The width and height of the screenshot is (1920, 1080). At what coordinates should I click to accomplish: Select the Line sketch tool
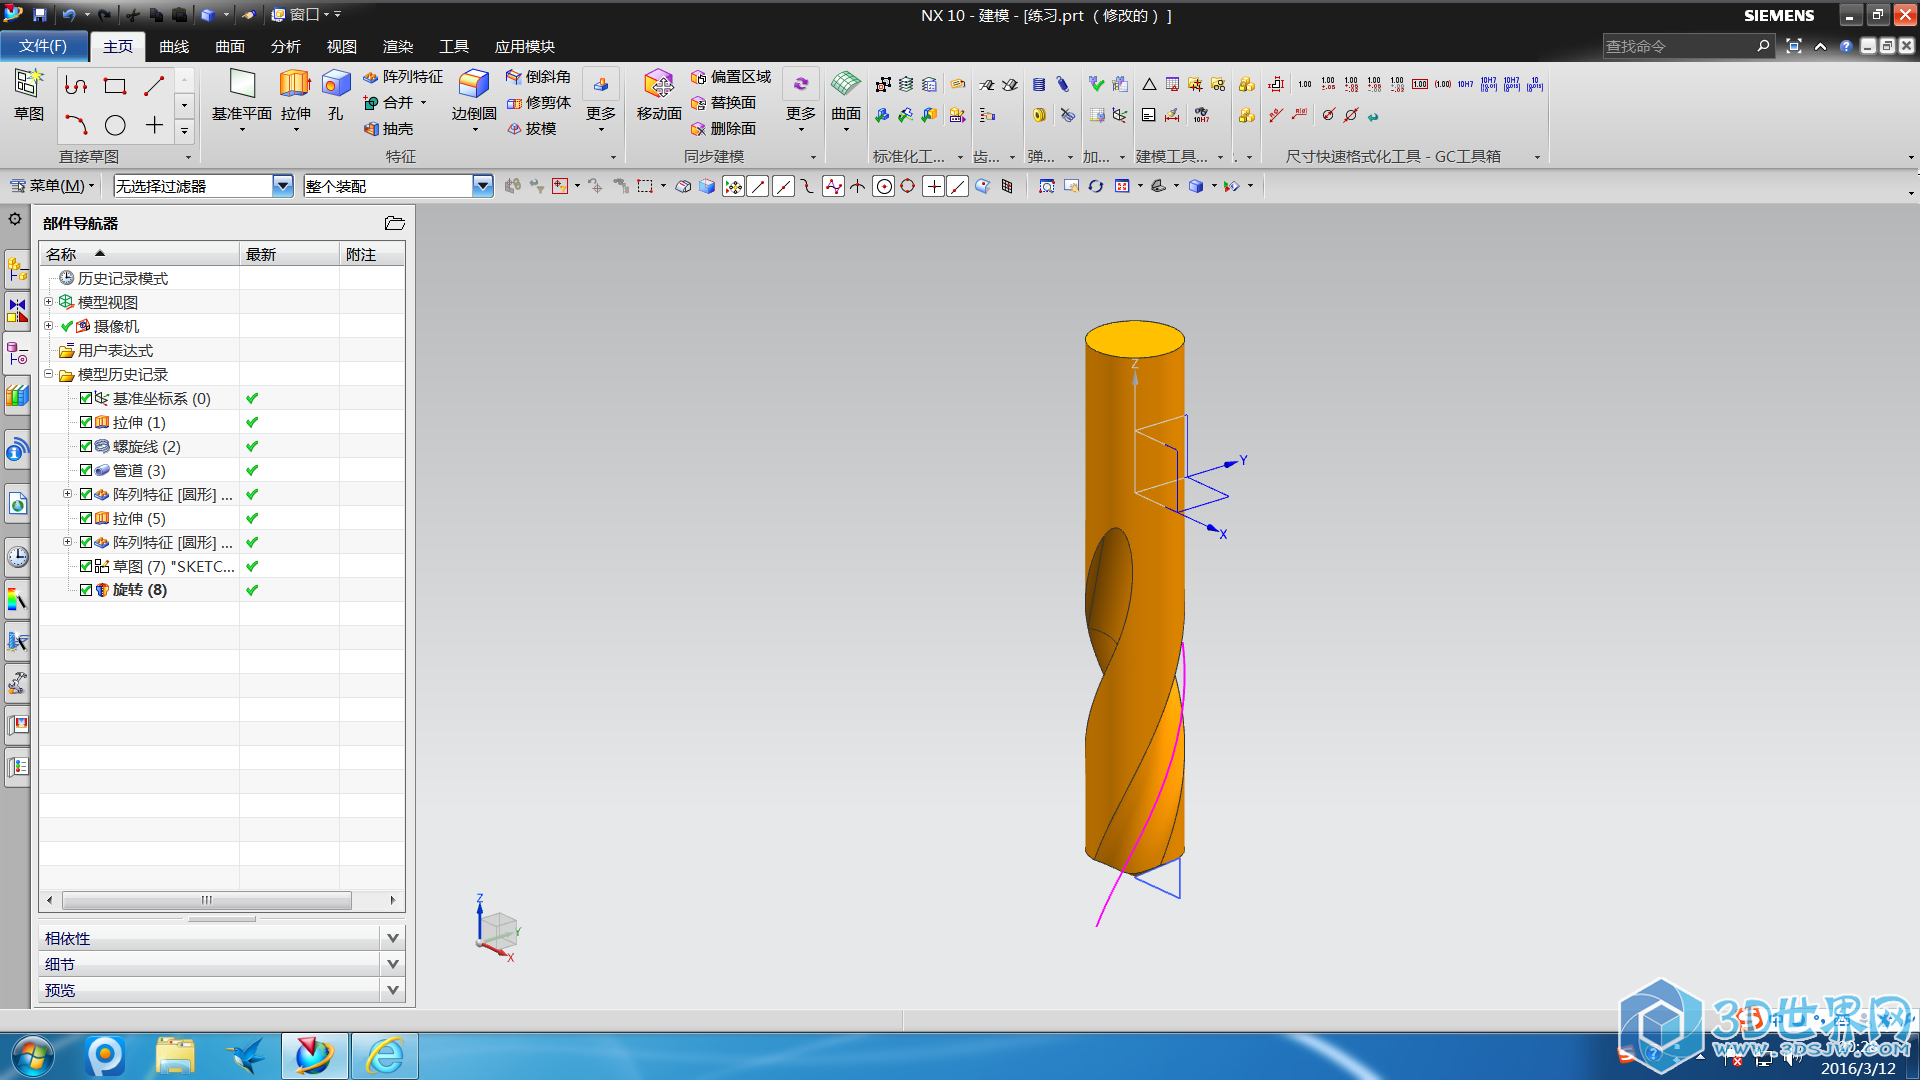(154, 86)
